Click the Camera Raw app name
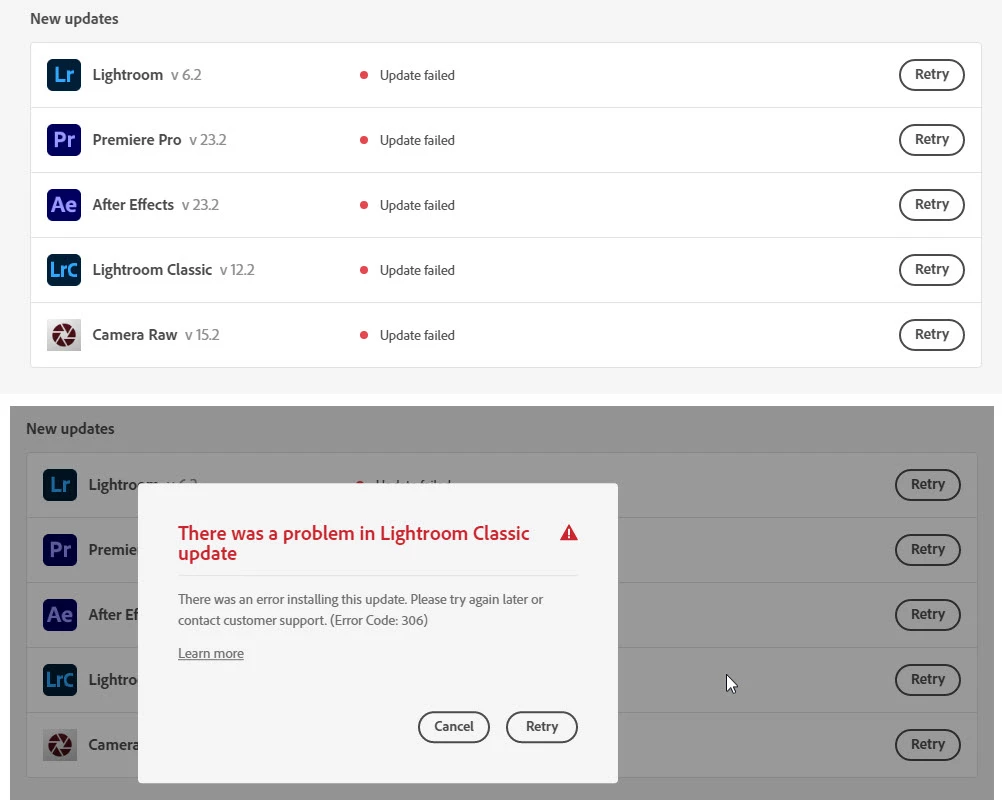 pos(135,335)
